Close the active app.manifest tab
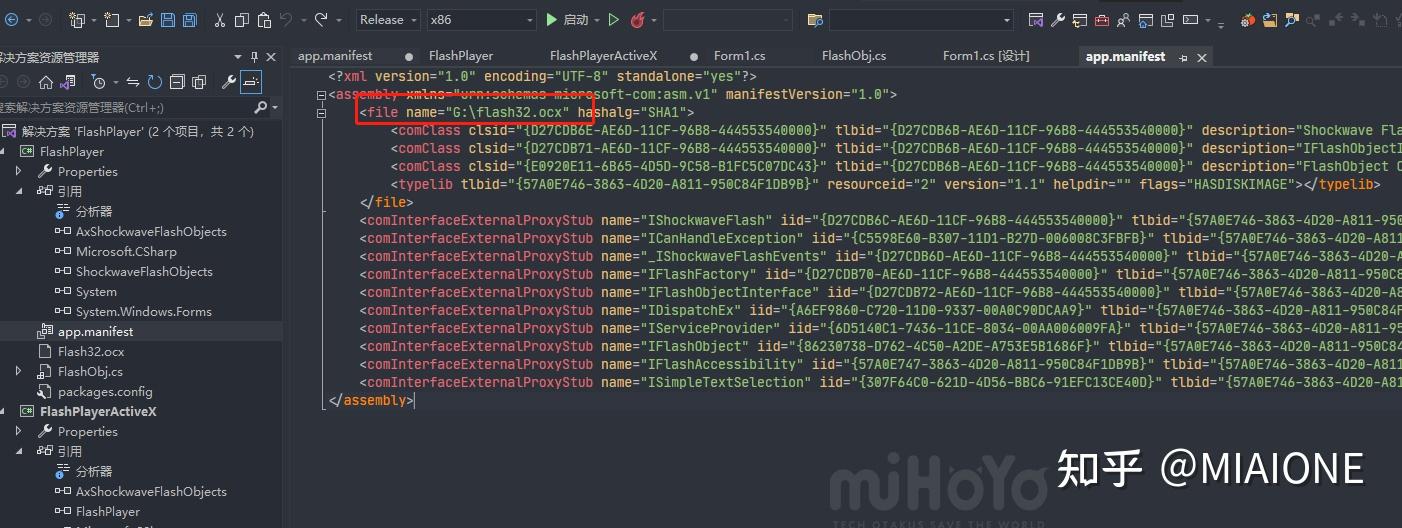This screenshot has height=528, width=1402. (x=1202, y=58)
